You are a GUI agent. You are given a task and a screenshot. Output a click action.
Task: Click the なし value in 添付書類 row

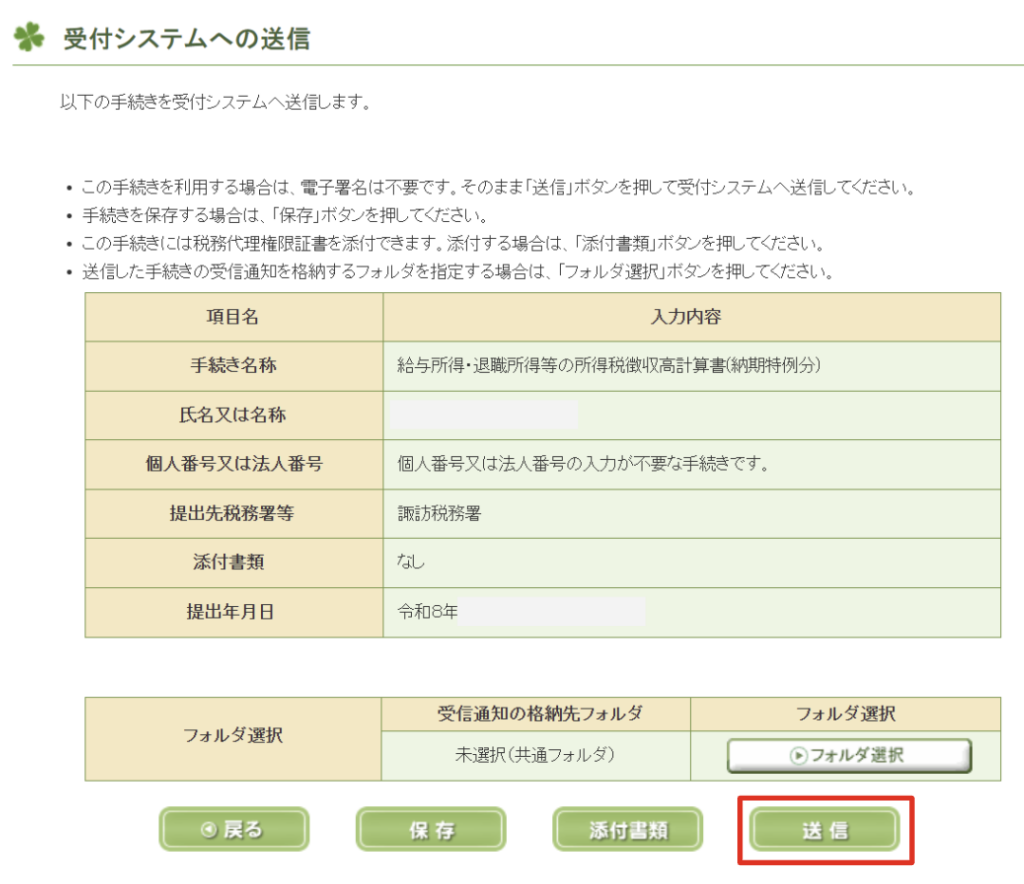pos(411,563)
